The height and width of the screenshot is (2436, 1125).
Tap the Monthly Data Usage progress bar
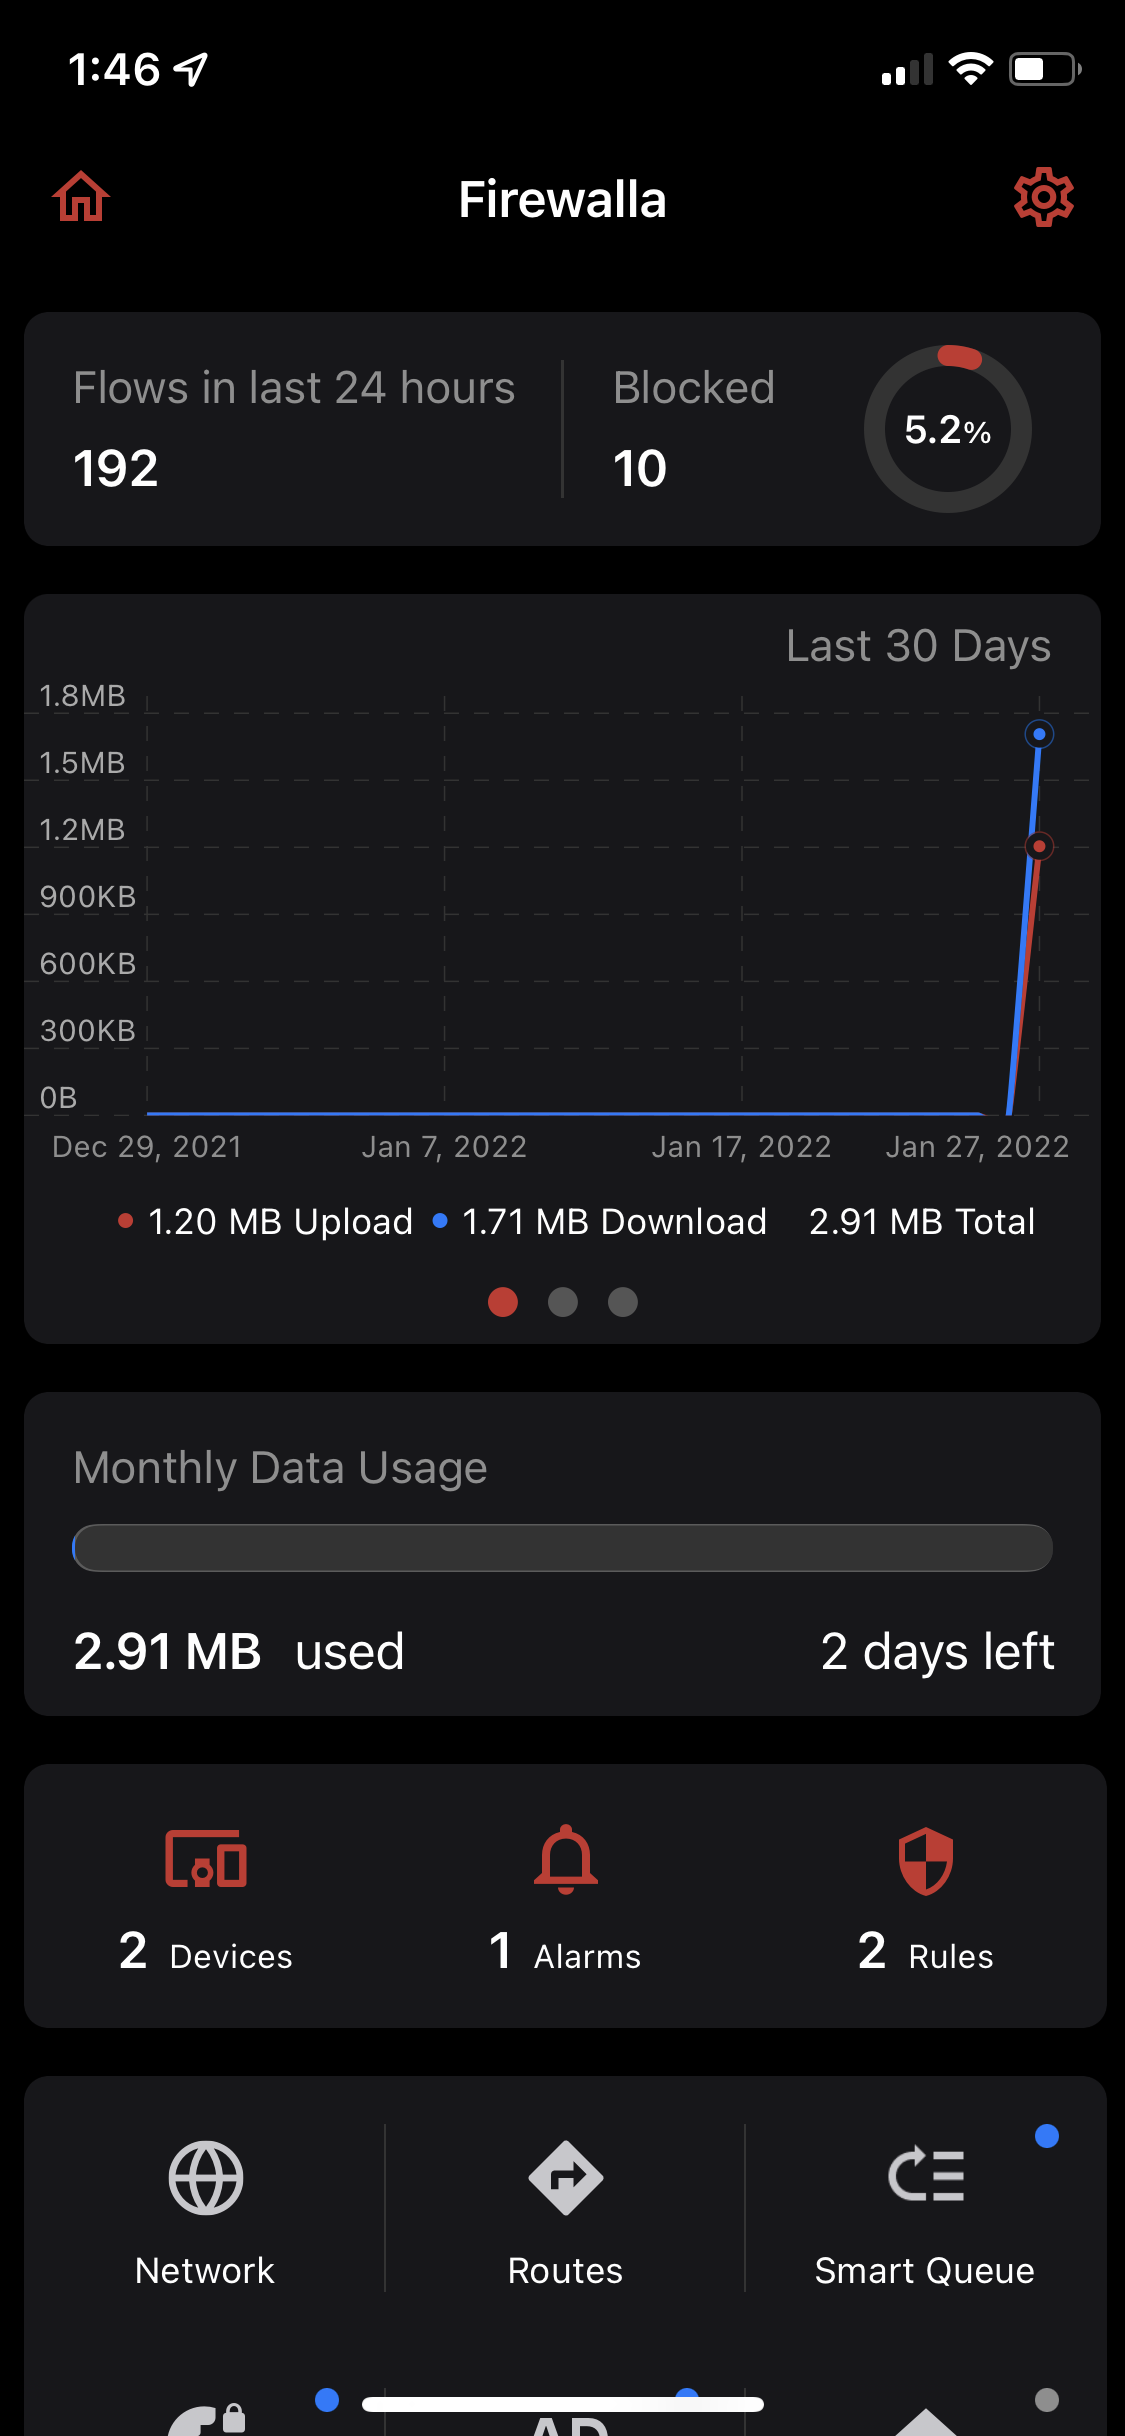(x=562, y=1548)
